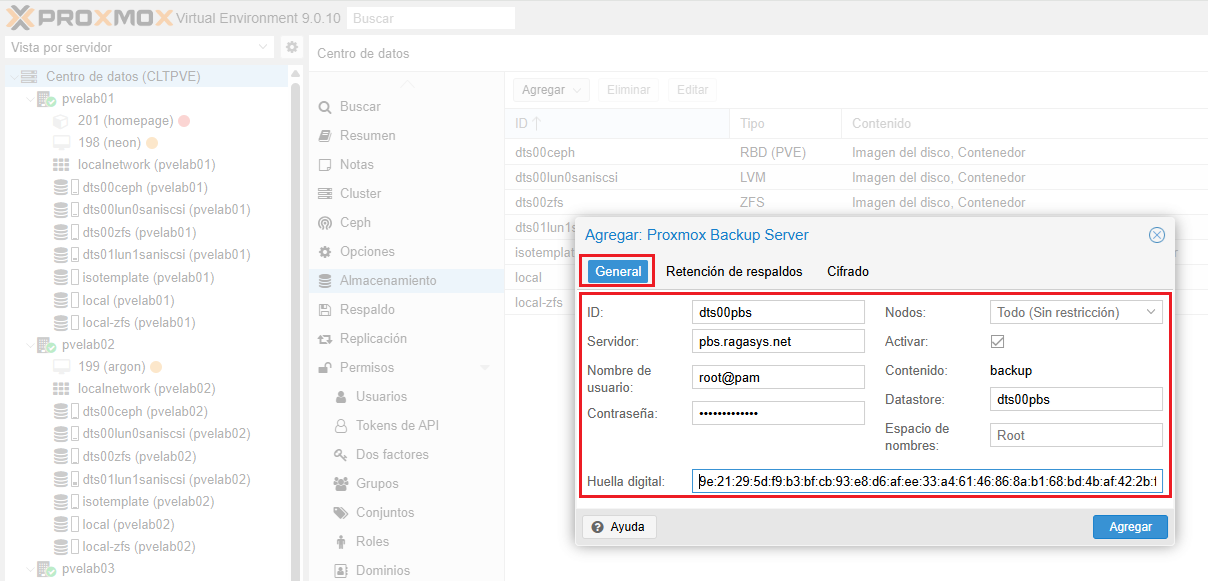Collapse the Permisos submenu arrow
This screenshot has height=581, width=1208.
[485, 368]
